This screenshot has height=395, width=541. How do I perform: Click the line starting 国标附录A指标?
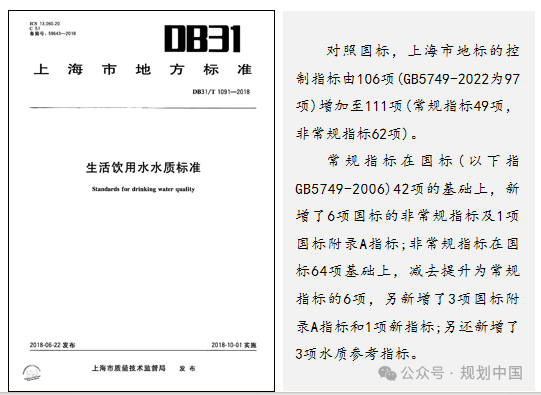tap(407, 244)
